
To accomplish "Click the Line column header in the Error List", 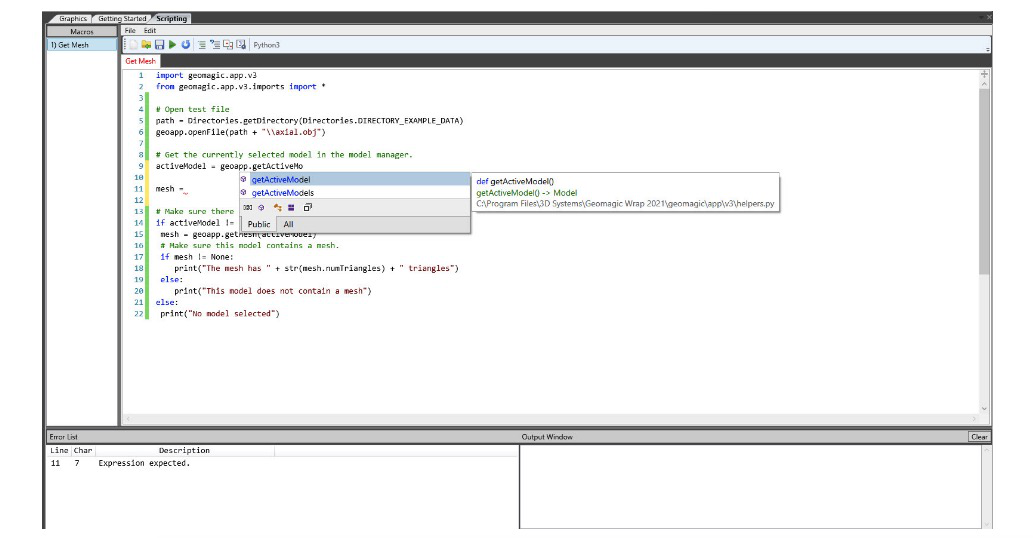I will tap(59, 450).
